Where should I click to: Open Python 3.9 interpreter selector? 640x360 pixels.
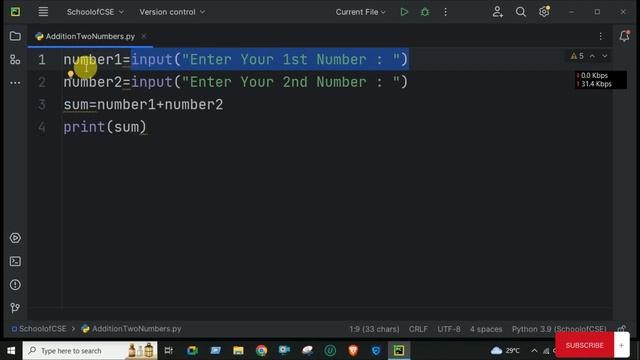[x=559, y=329]
